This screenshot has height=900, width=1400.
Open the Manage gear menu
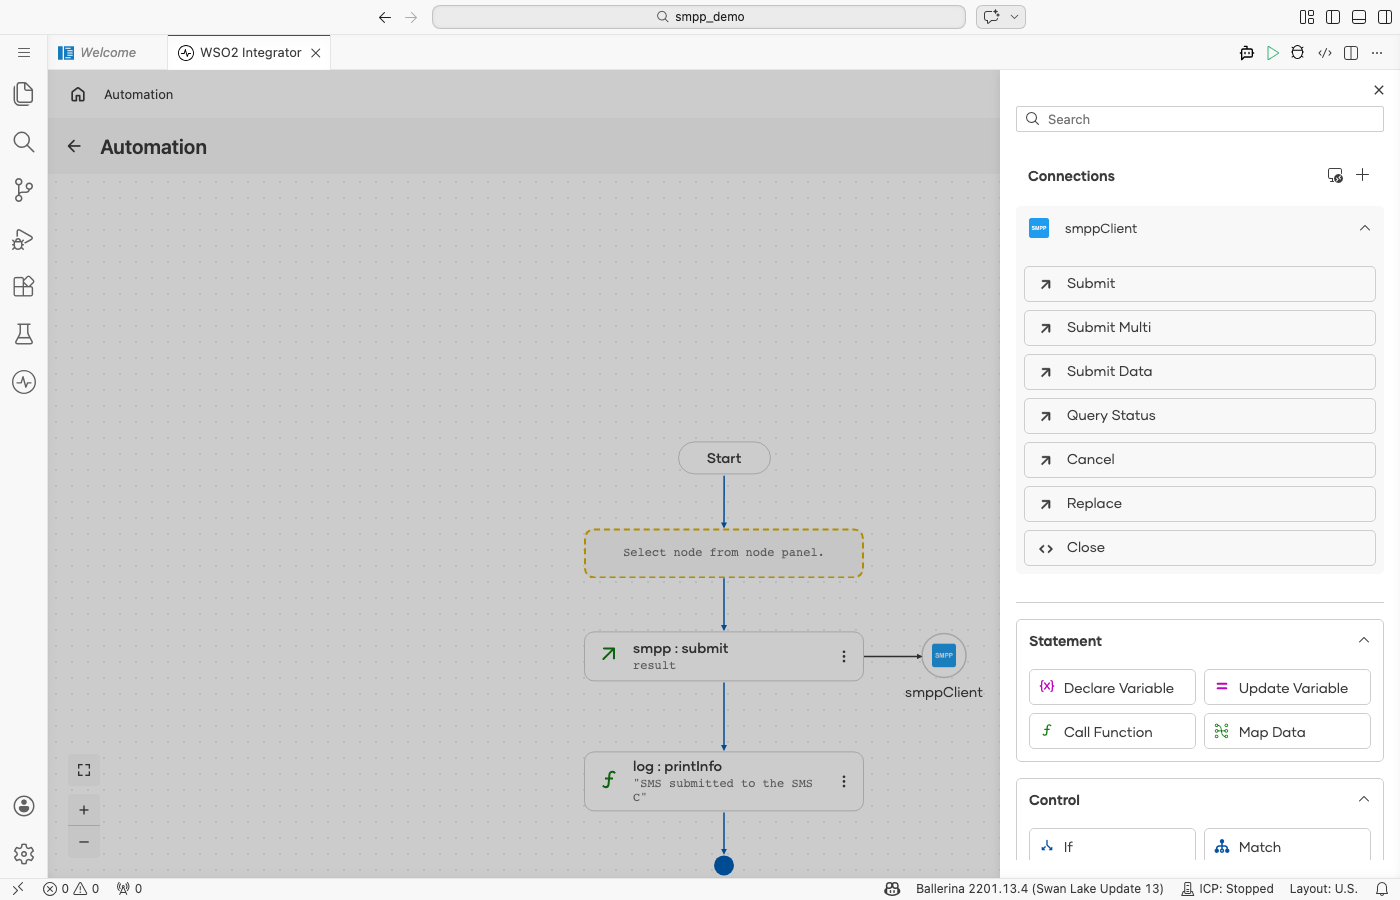point(24,854)
